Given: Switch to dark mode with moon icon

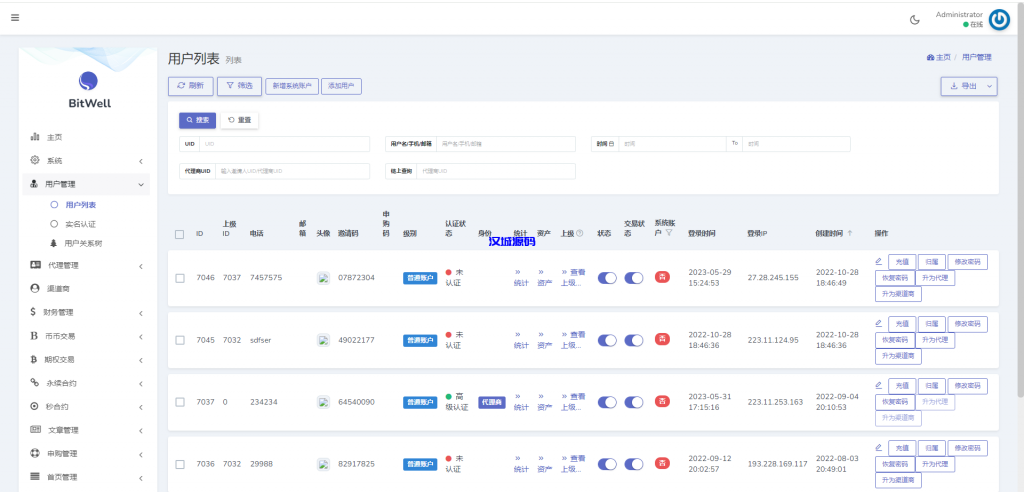Looking at the screenshot, I should pos(914,19).
